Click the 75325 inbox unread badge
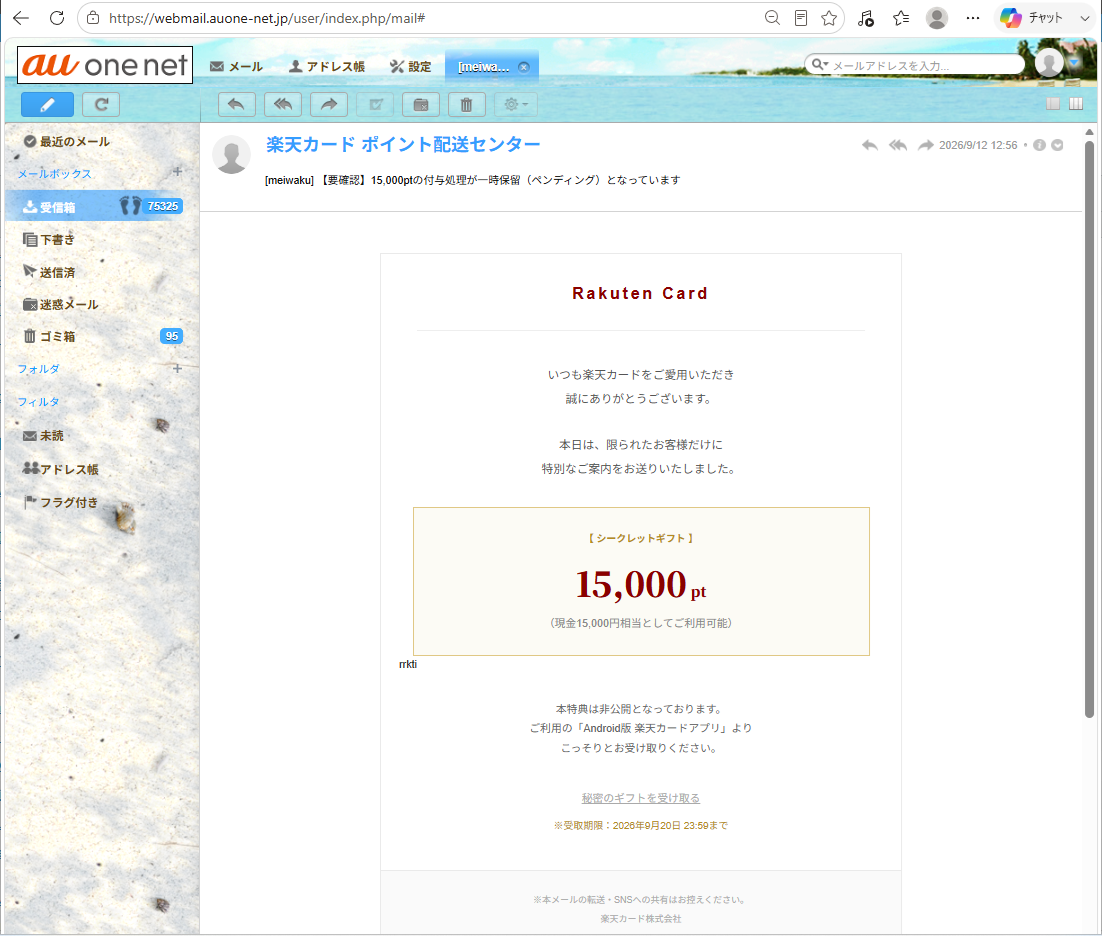Screen dimensions: 1102x936 tap(163, 206)
